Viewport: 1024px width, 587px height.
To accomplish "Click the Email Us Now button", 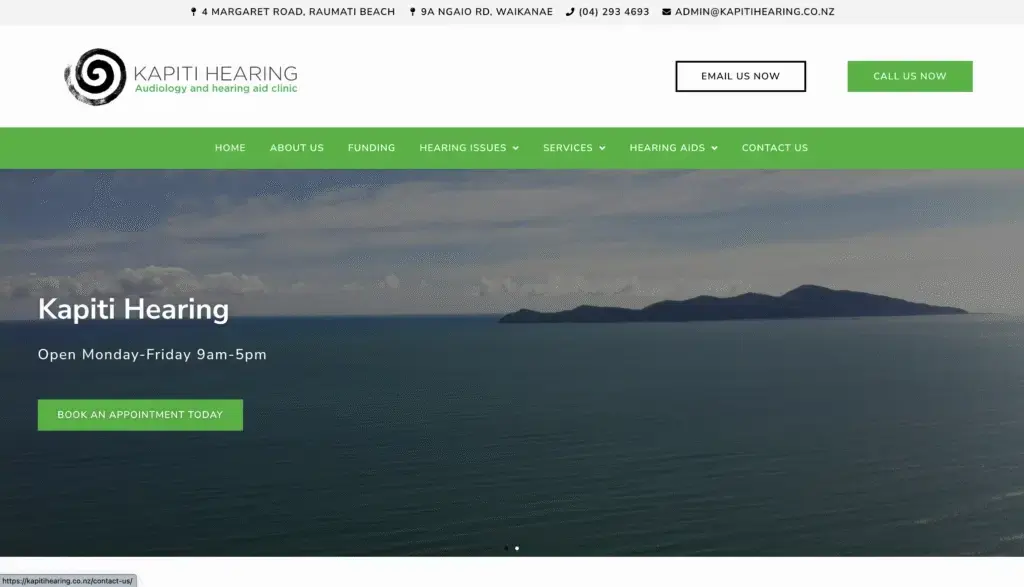I will pyautogui.click(x=740, y=76).
